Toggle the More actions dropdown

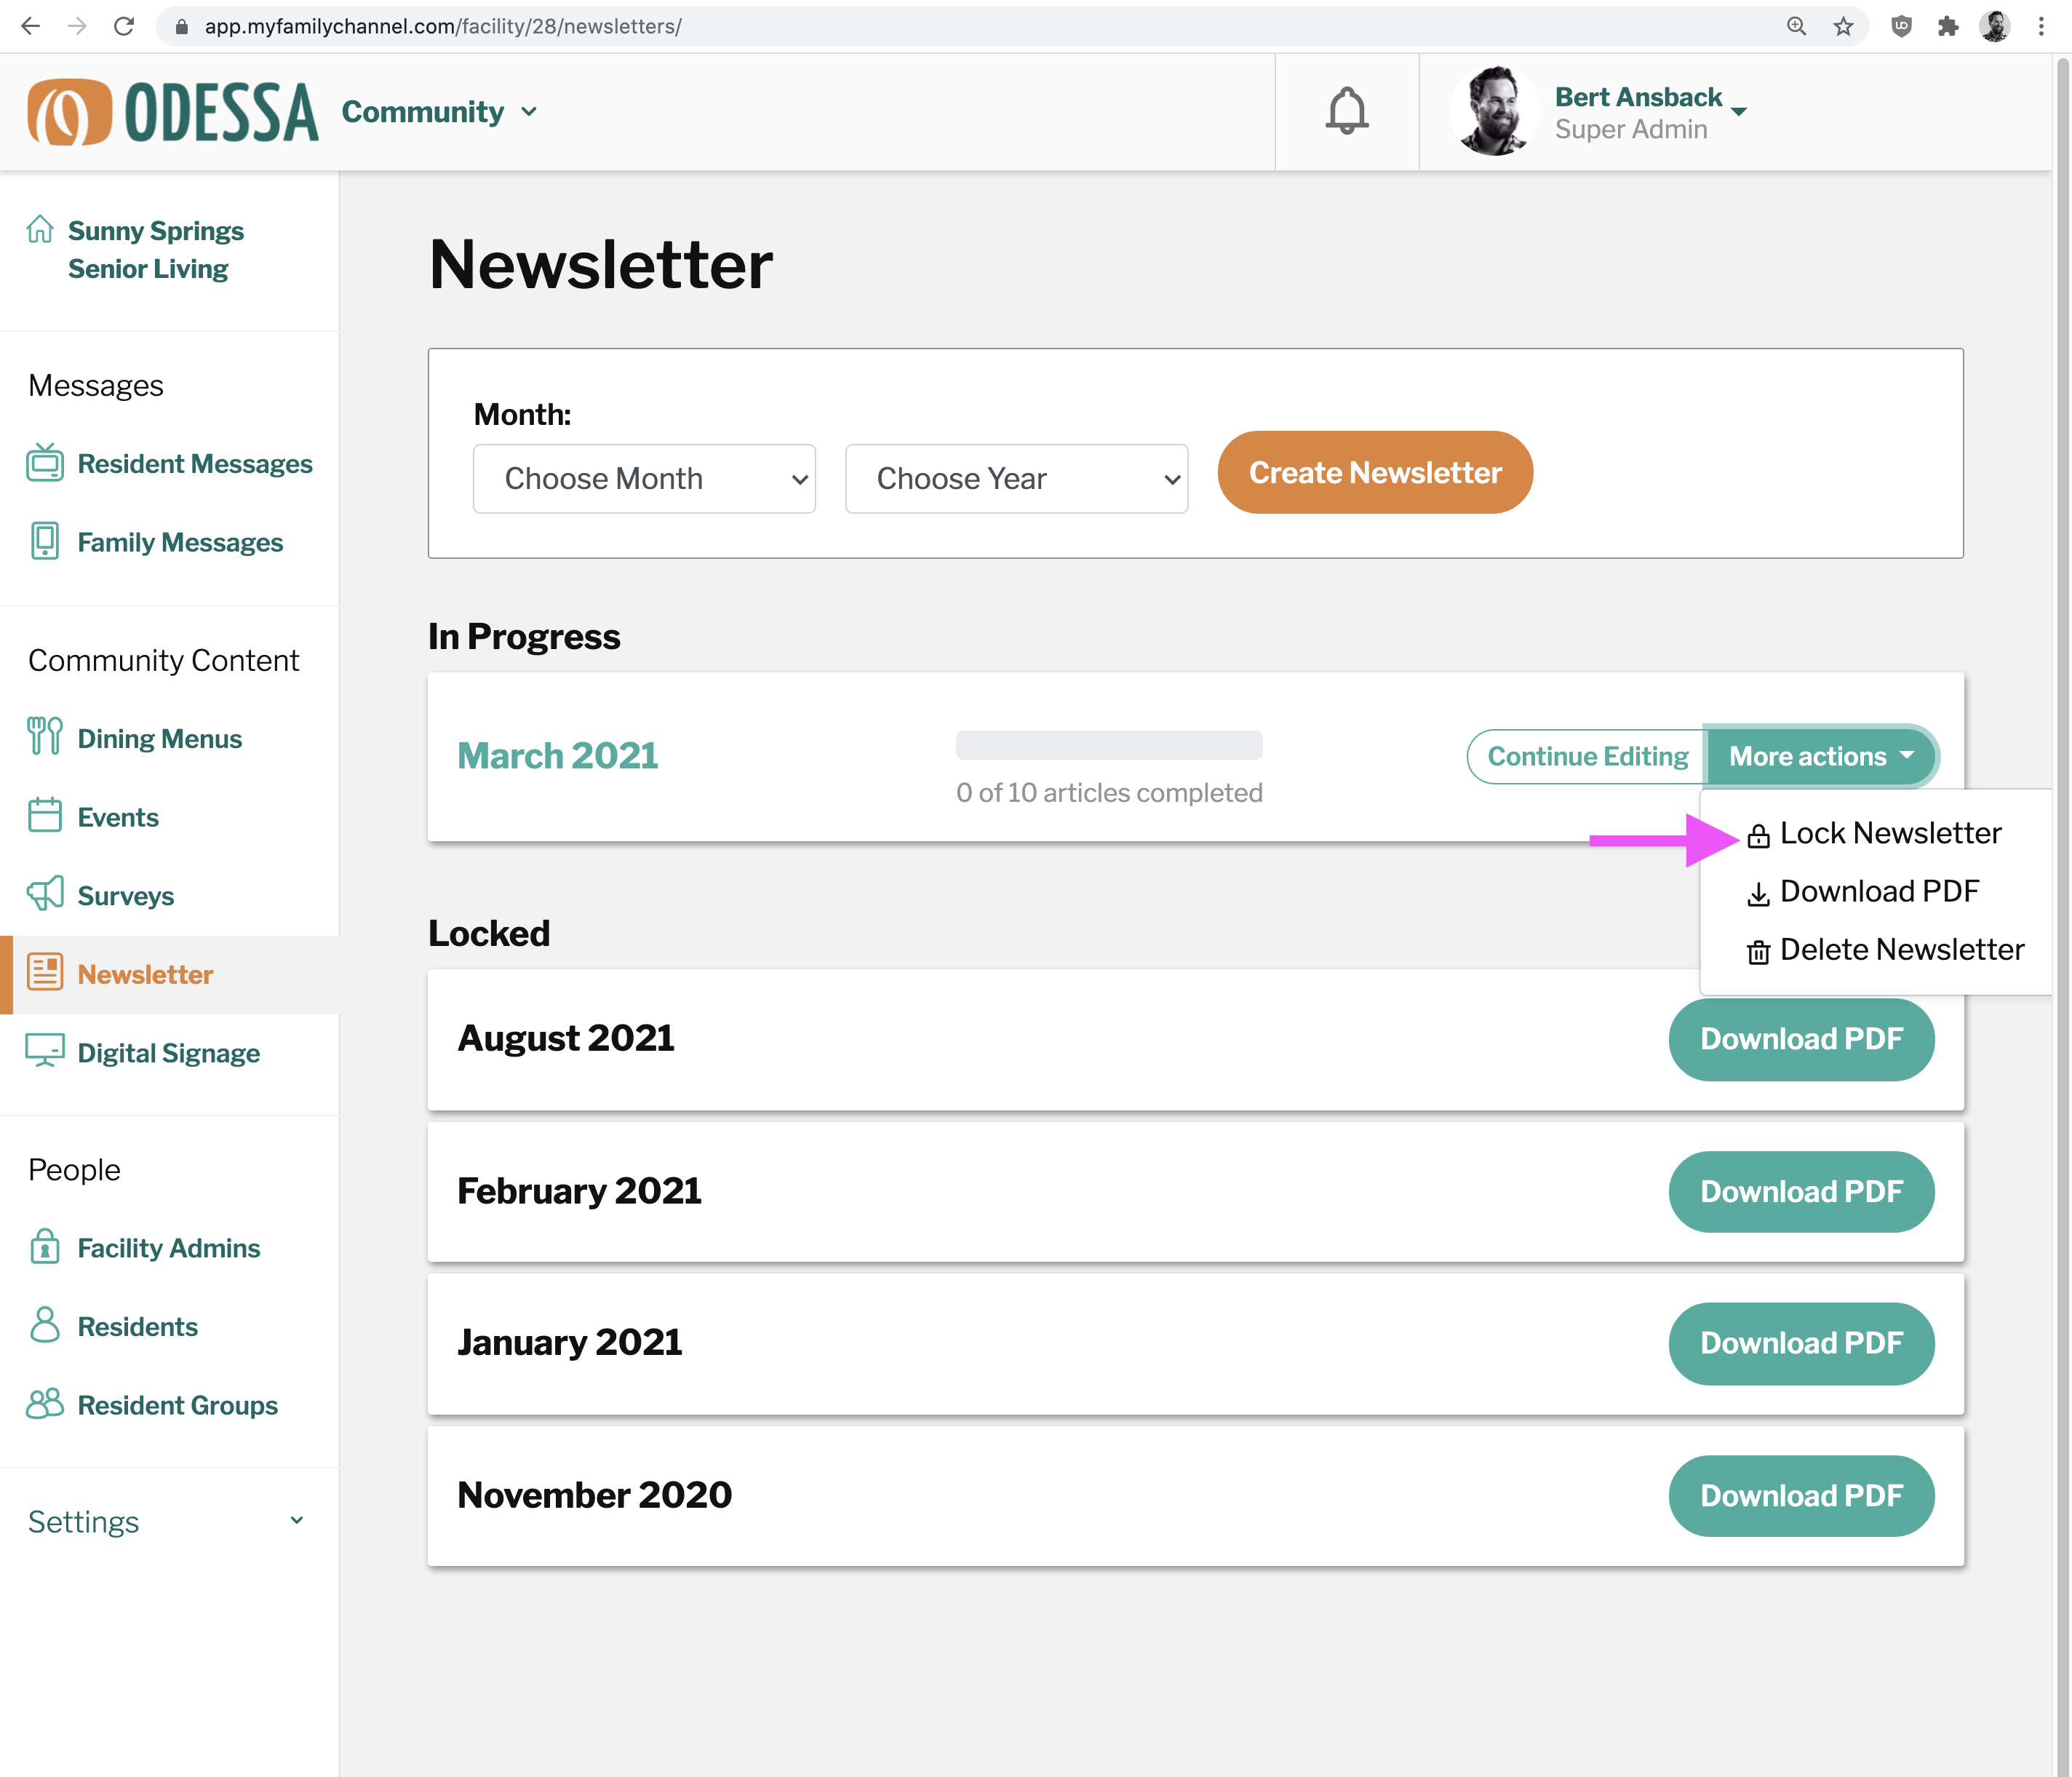(x=1821, y=756)
